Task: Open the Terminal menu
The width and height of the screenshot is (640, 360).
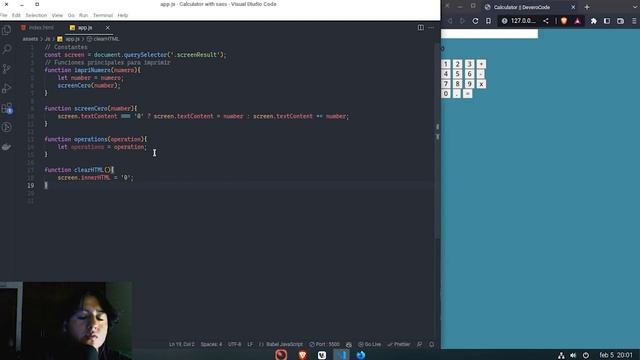Action: tap(103, 15)
